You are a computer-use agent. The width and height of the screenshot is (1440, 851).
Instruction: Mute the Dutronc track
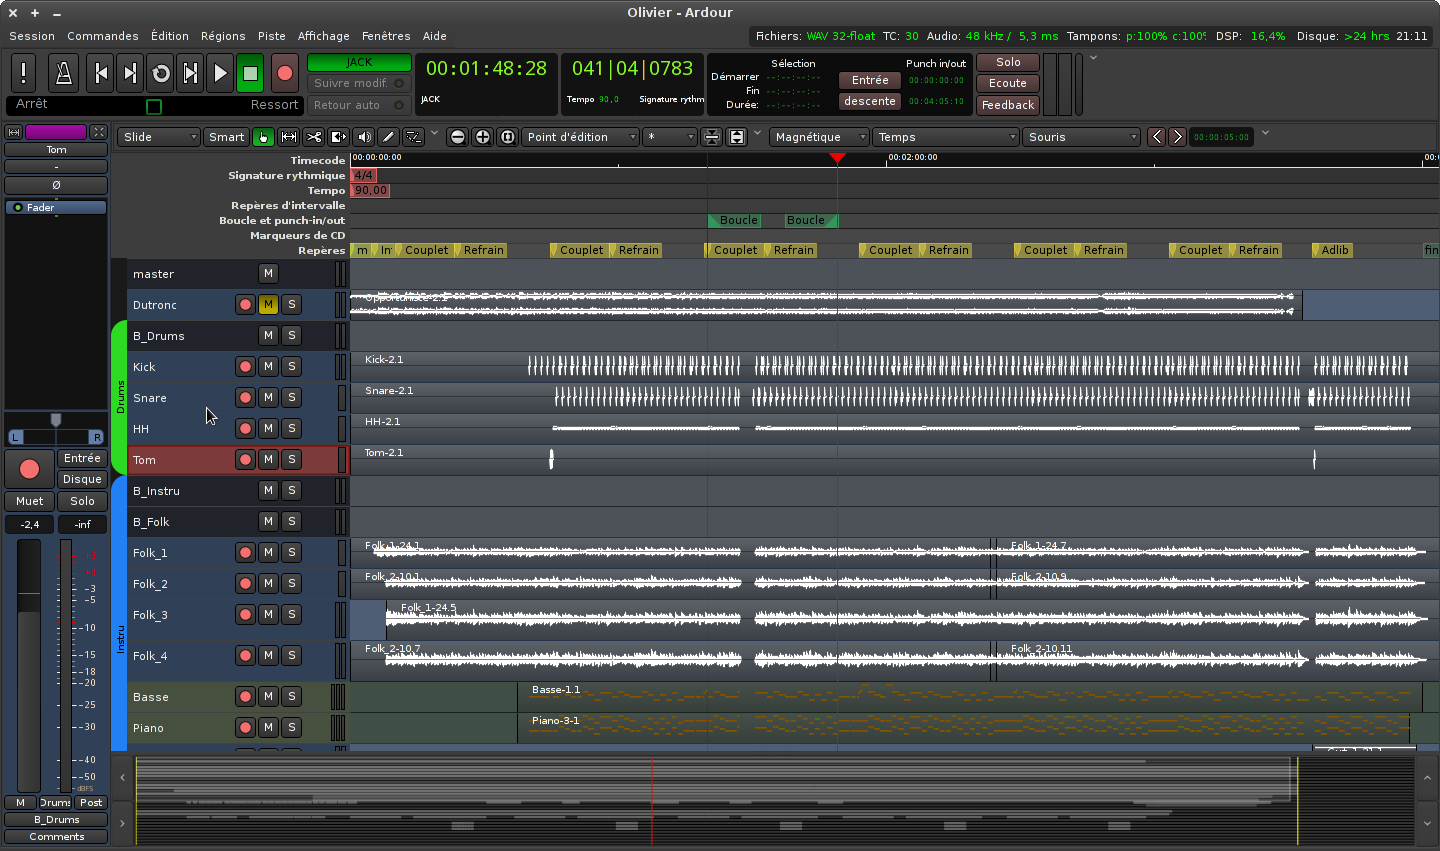pos(268,304)
